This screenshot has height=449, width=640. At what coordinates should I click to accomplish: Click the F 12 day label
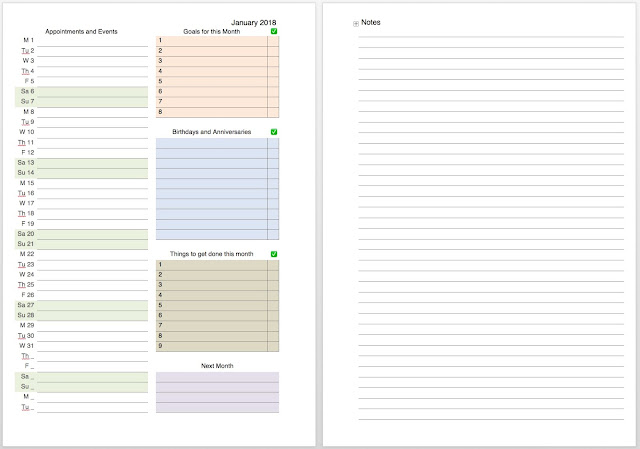click(28, 152)
